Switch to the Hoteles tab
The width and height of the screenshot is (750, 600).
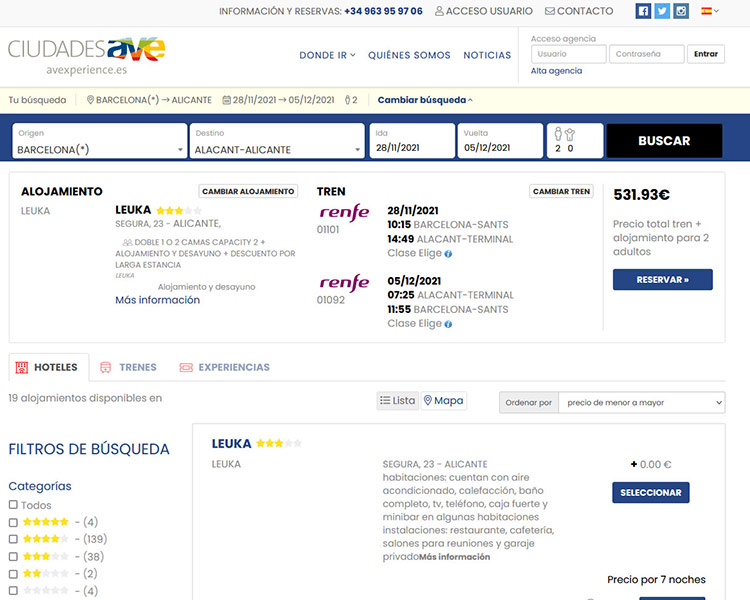point(49,367)
